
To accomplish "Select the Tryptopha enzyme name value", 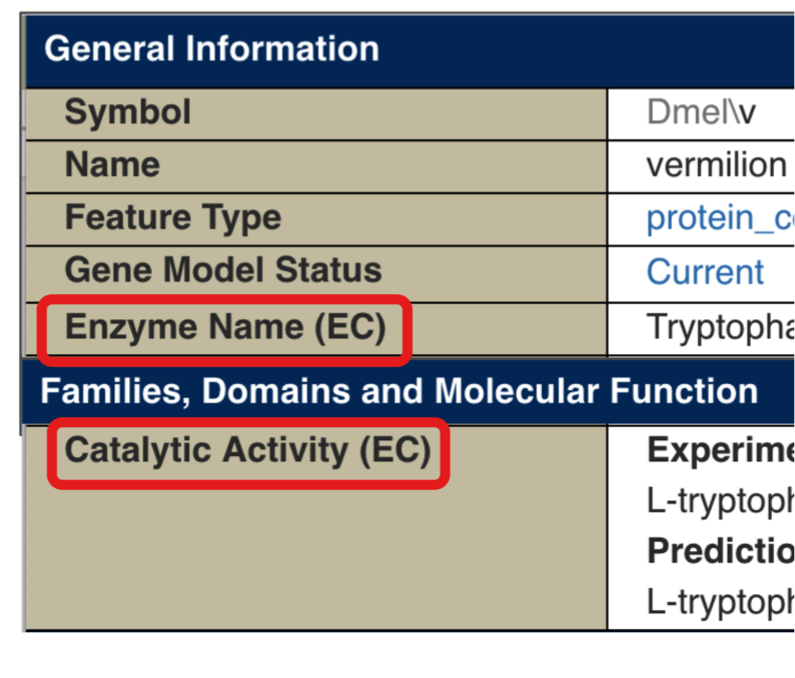I will pyautogui.click(x=720, y=327).
